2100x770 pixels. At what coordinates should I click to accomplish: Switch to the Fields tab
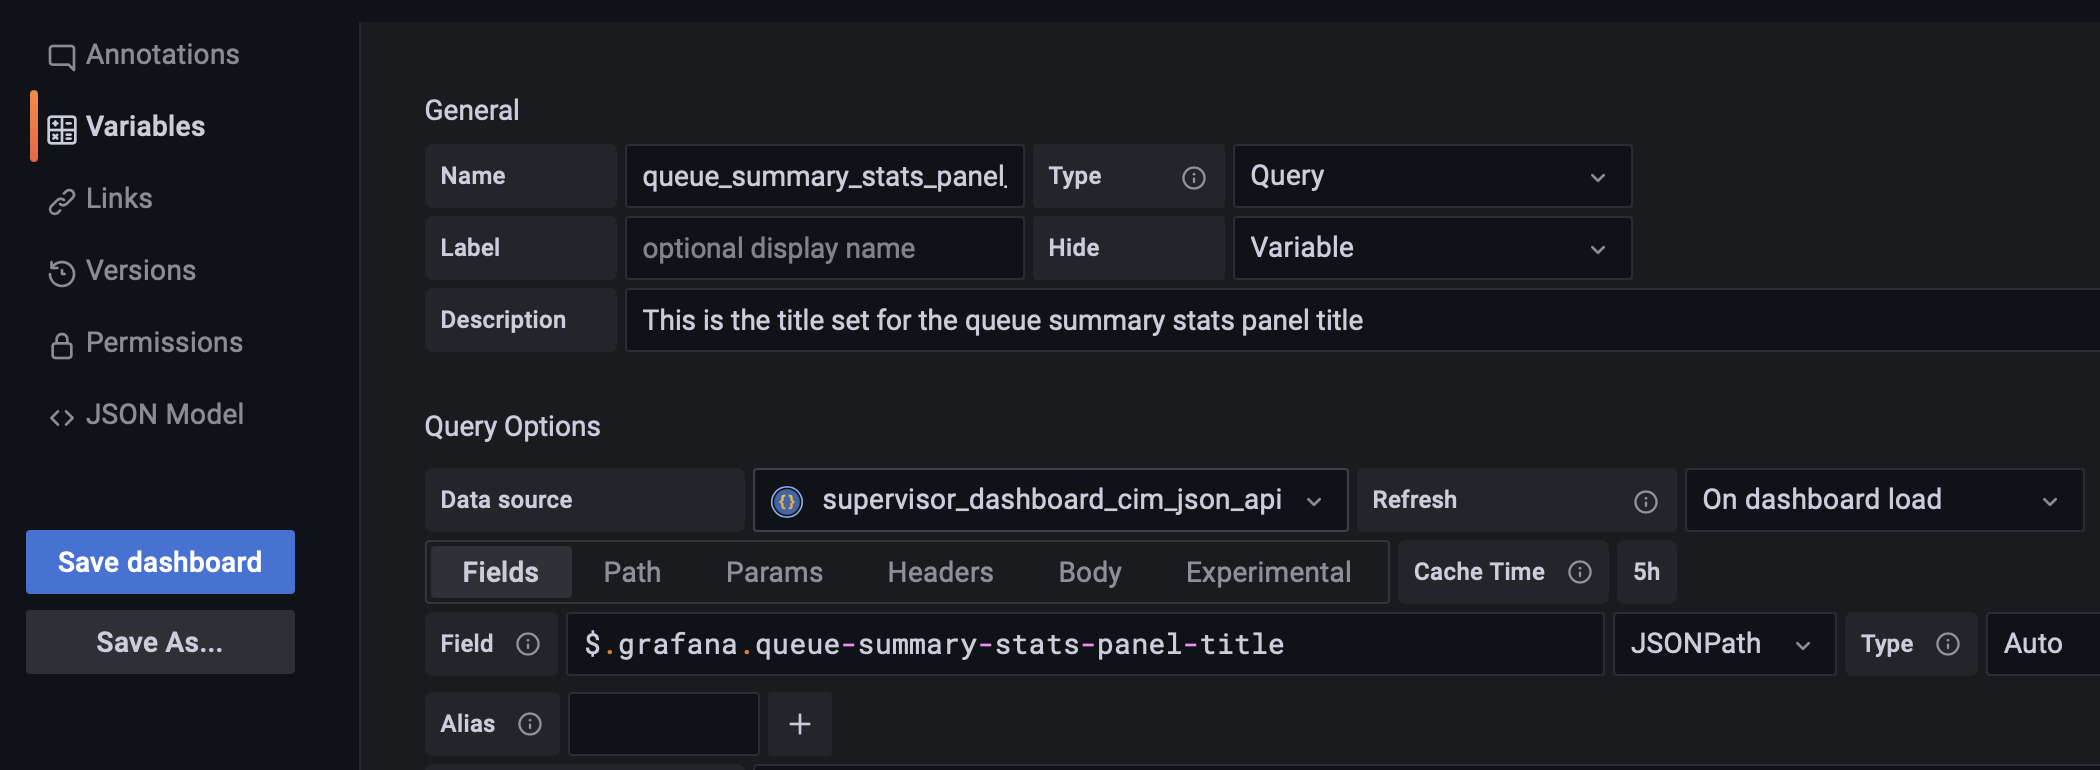(x=500, y=572)
